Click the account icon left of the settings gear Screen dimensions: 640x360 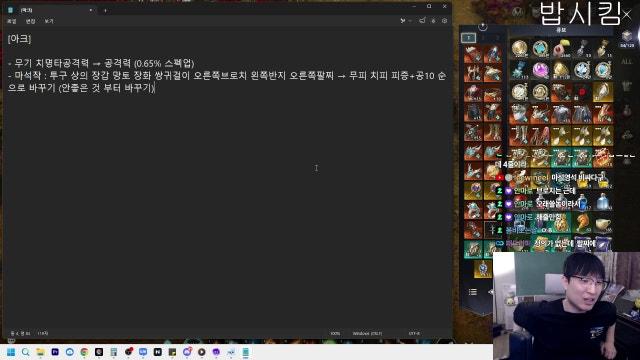point(433,21)
